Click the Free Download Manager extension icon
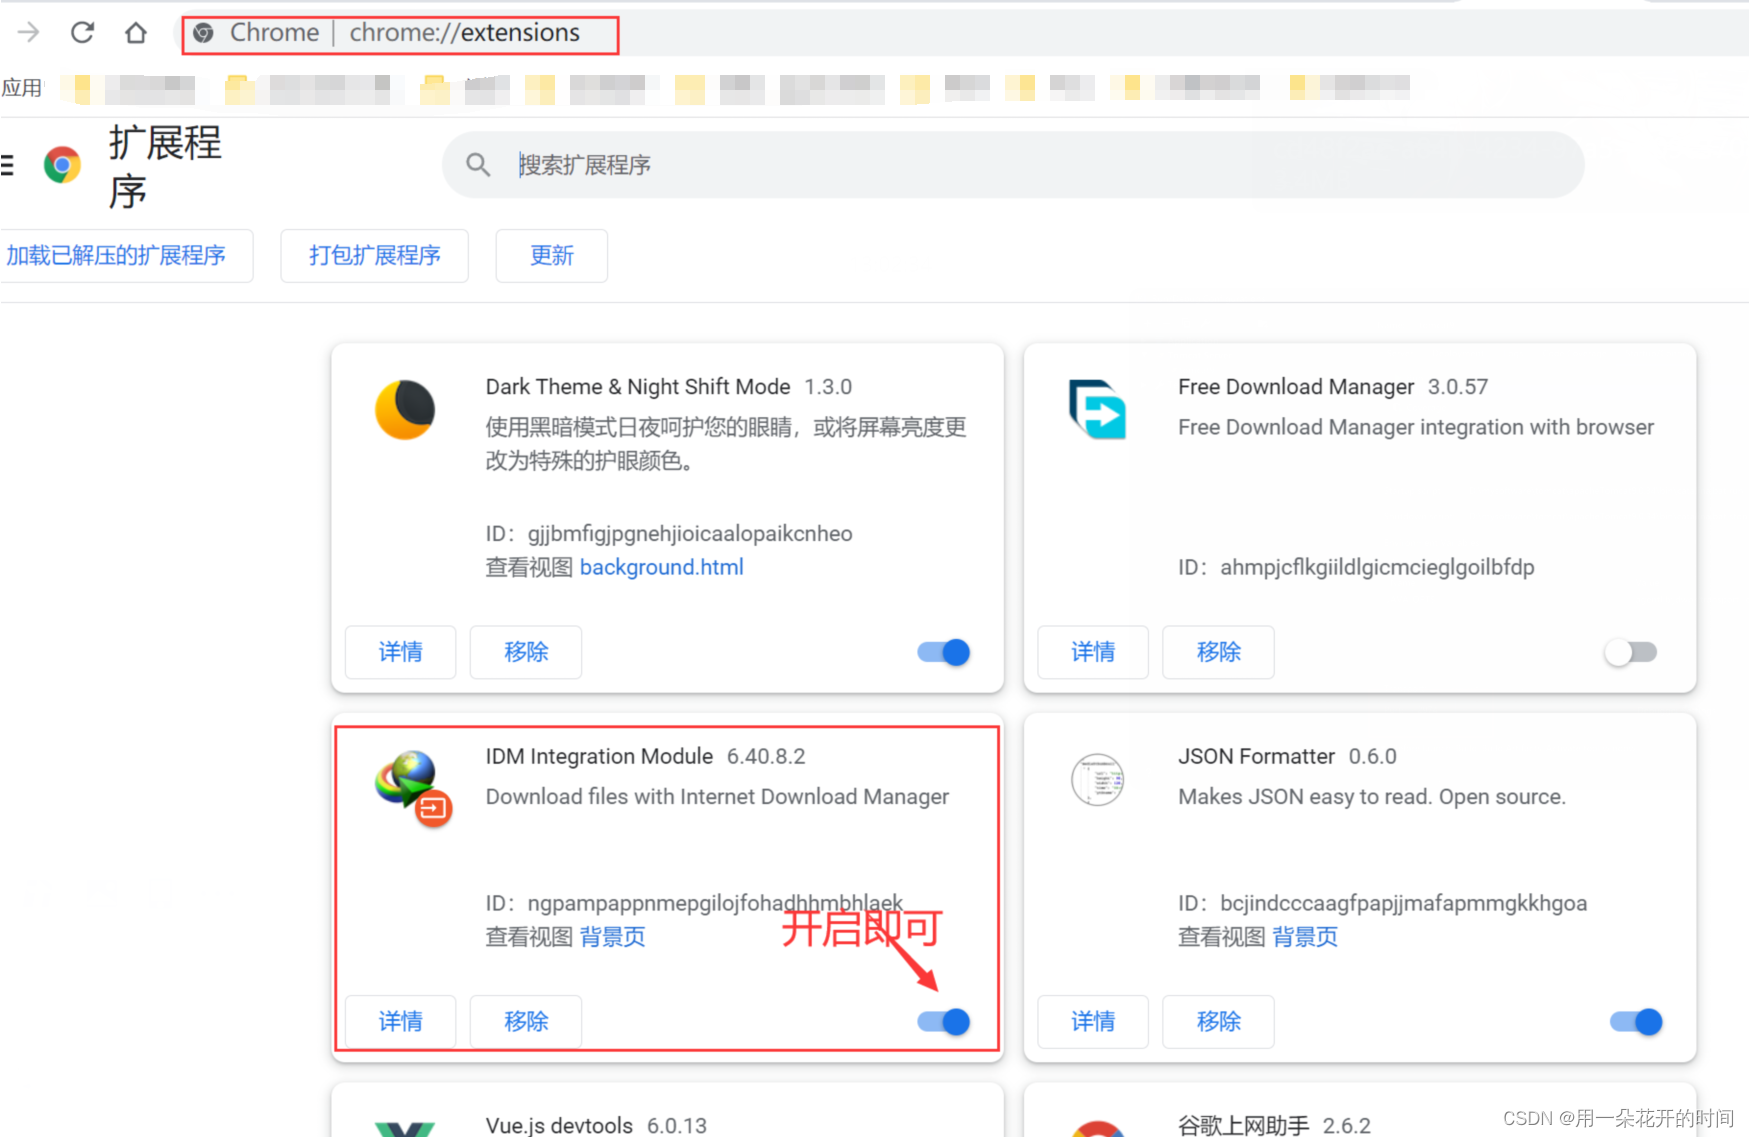1749x1137 pixels. coord(1097,409)
